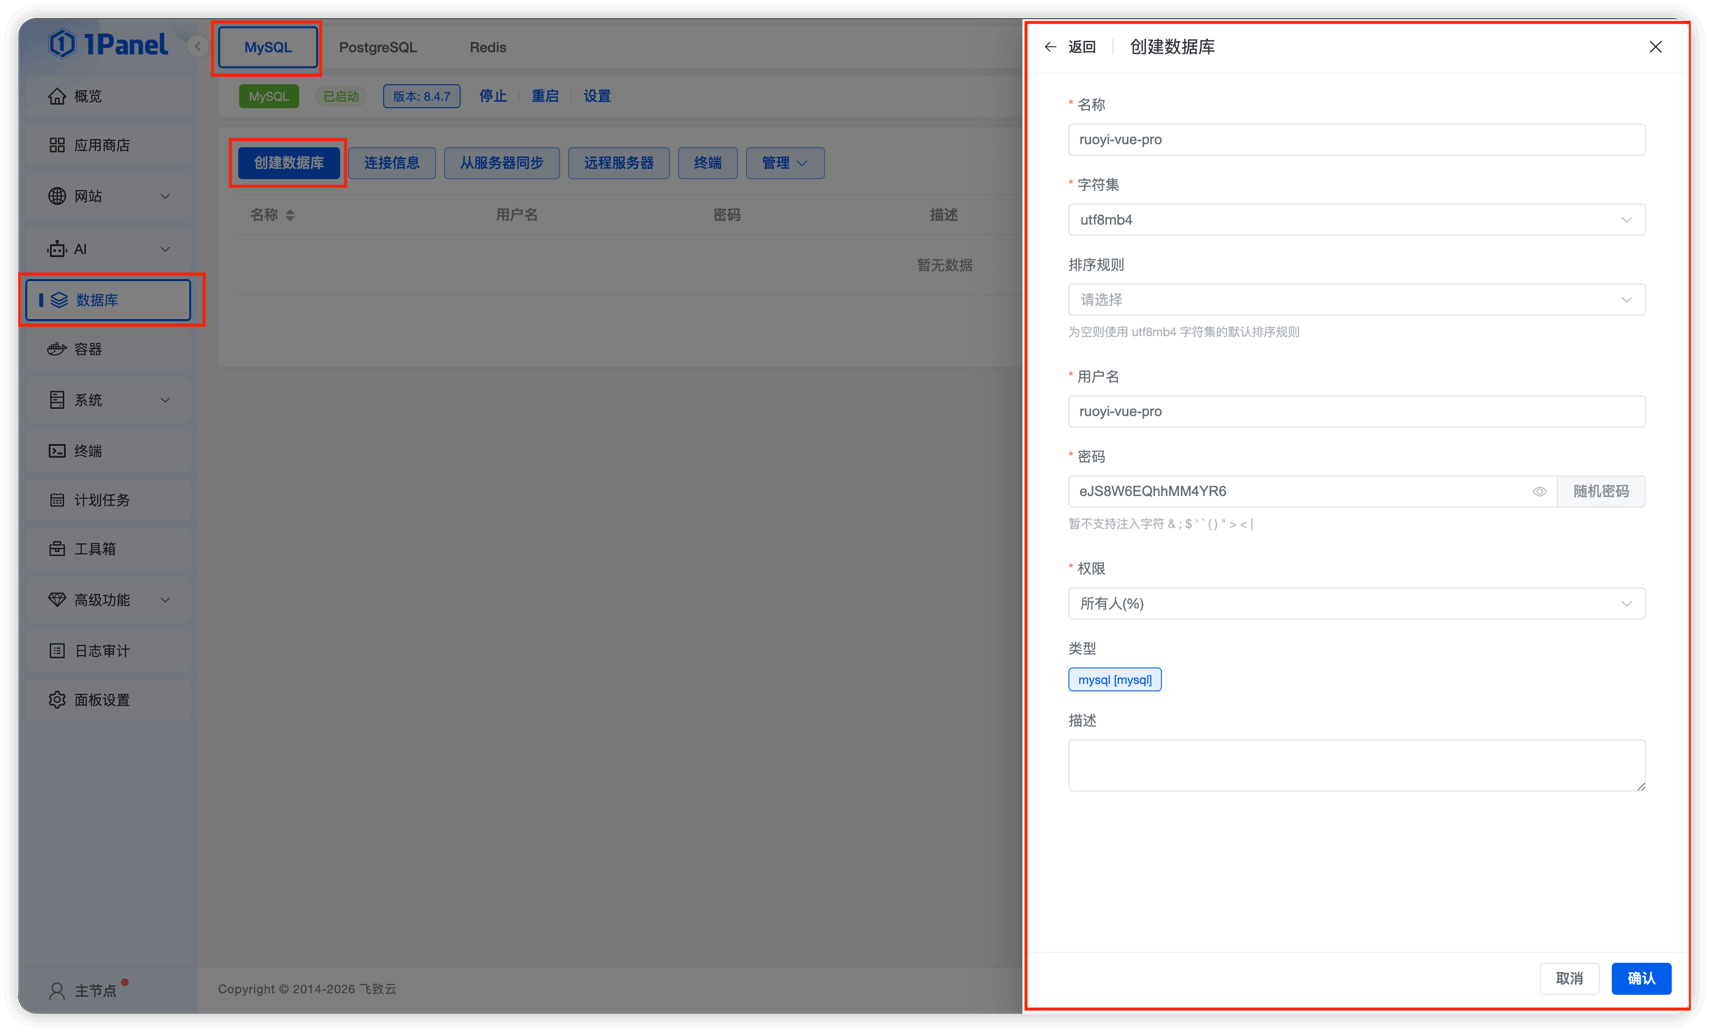Open 工具箱 toolbox icon in sidebar
Image resolution: width=1709 pixels, height=1032 pixels.
click(x=57, y=549)
